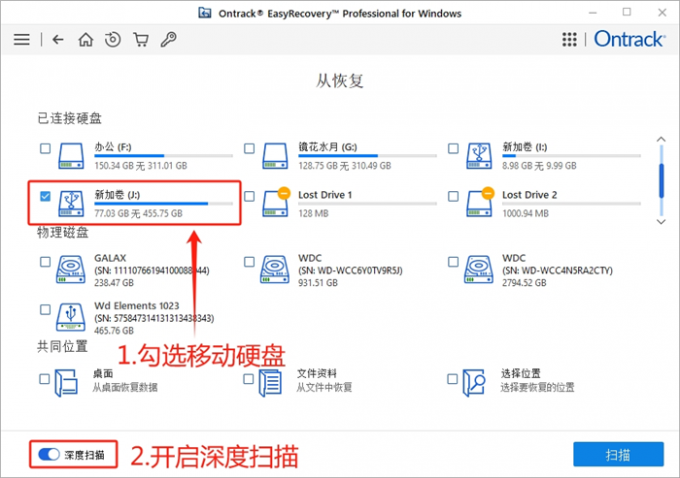The image size is (680, 478).
Task: Click the 新加卷 (I:) USB drive icon
Action: tap(479, 156)
